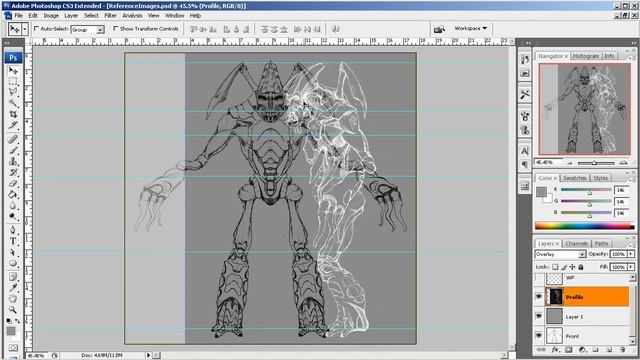Switch to the Histogram tab
Screen dimensions: 640x360
coord(586,56)
